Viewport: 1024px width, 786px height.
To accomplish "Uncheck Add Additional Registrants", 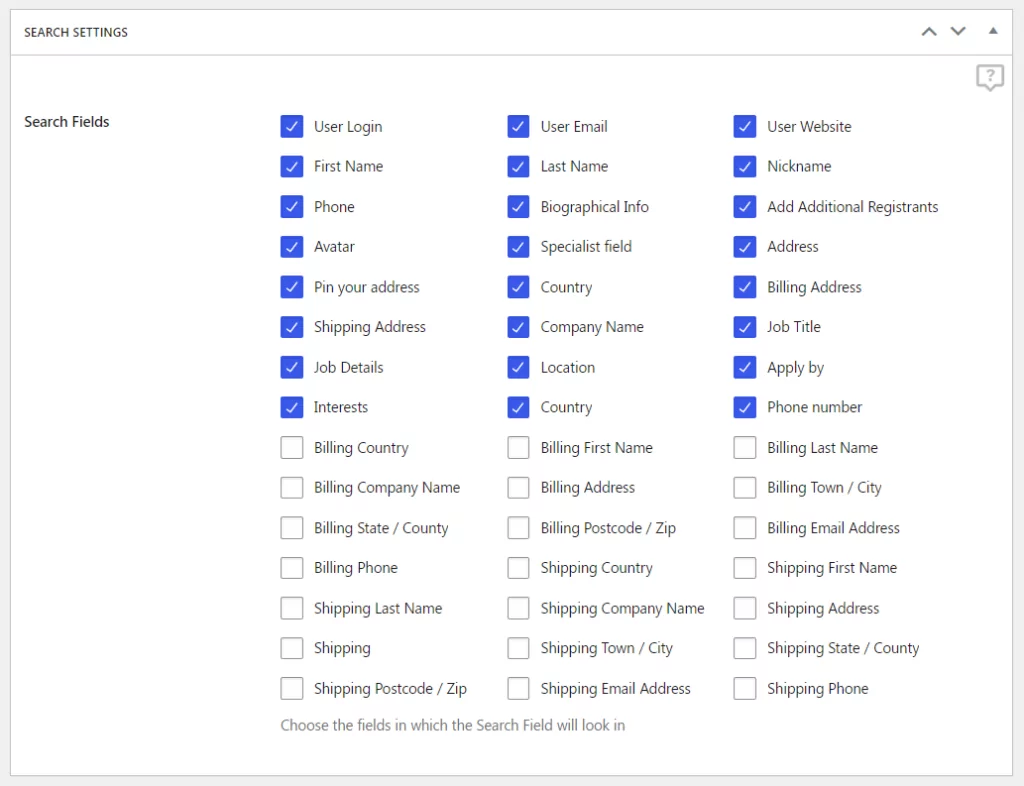I will (x=745, y=206).
